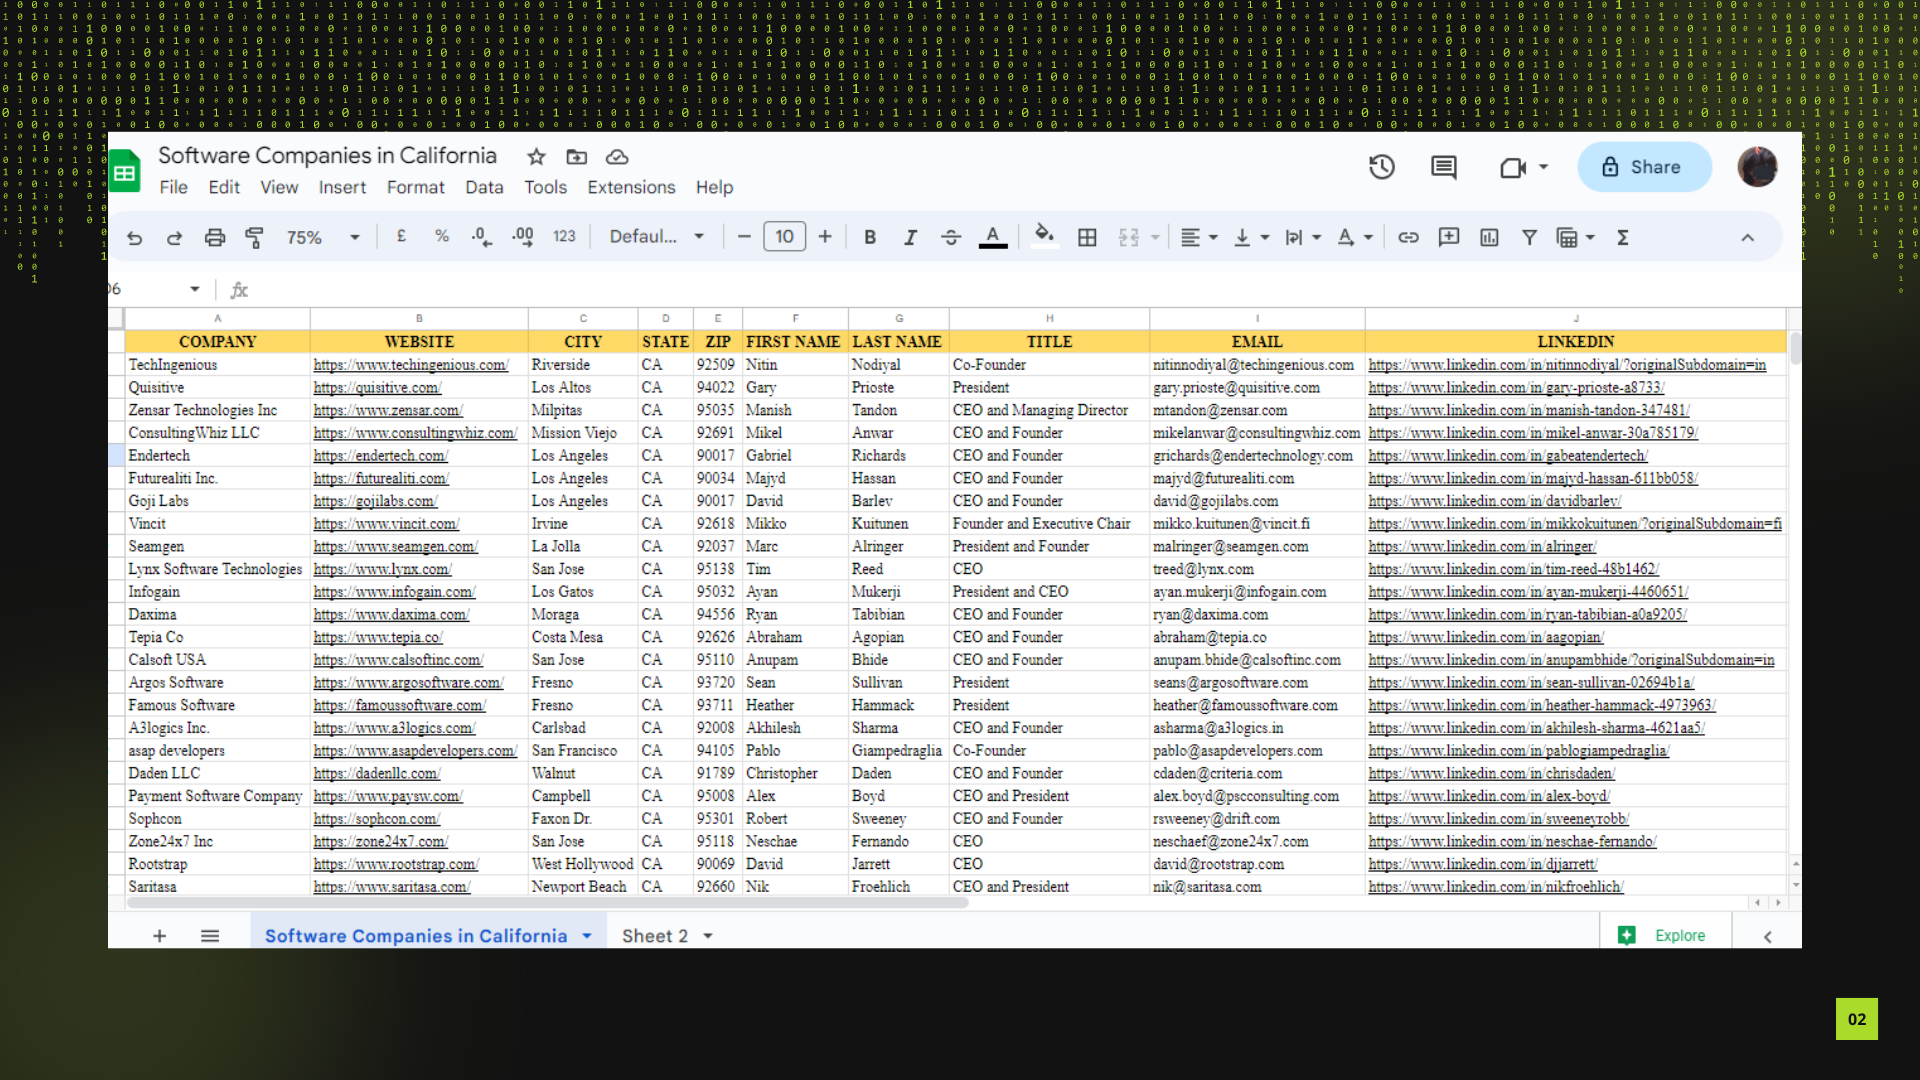This screenshot has height=1080, width=1920.
Task: Open the techingenious.com website link
Action: tap(411, 365)
